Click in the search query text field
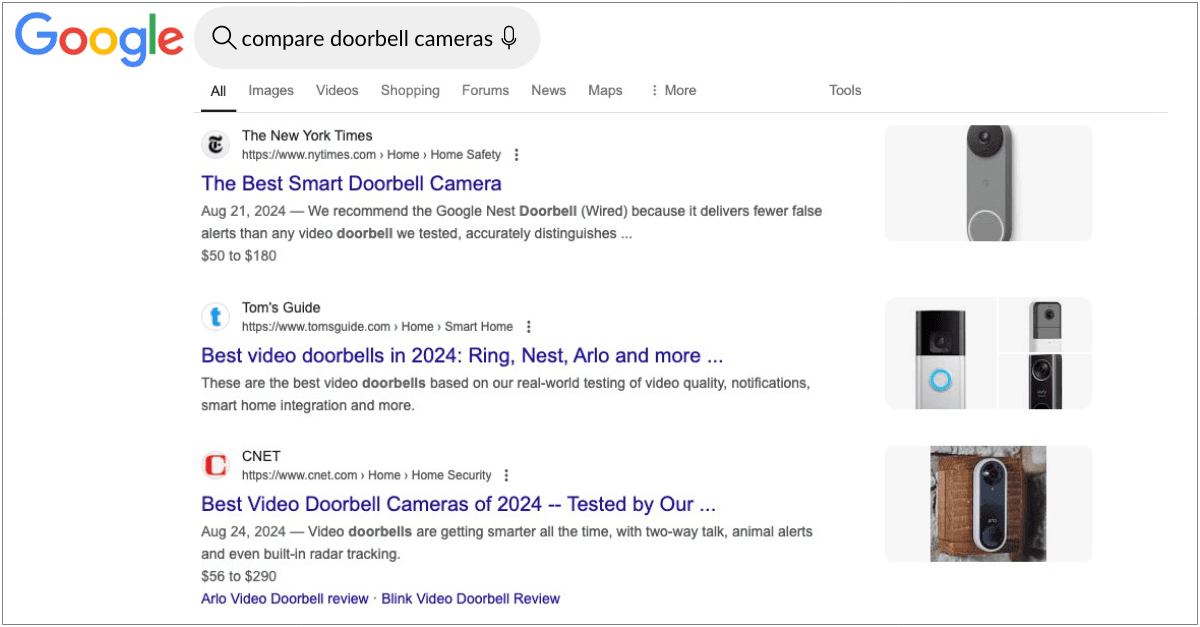The width and height of the screenshot is (1200, 627). point(366,38)
